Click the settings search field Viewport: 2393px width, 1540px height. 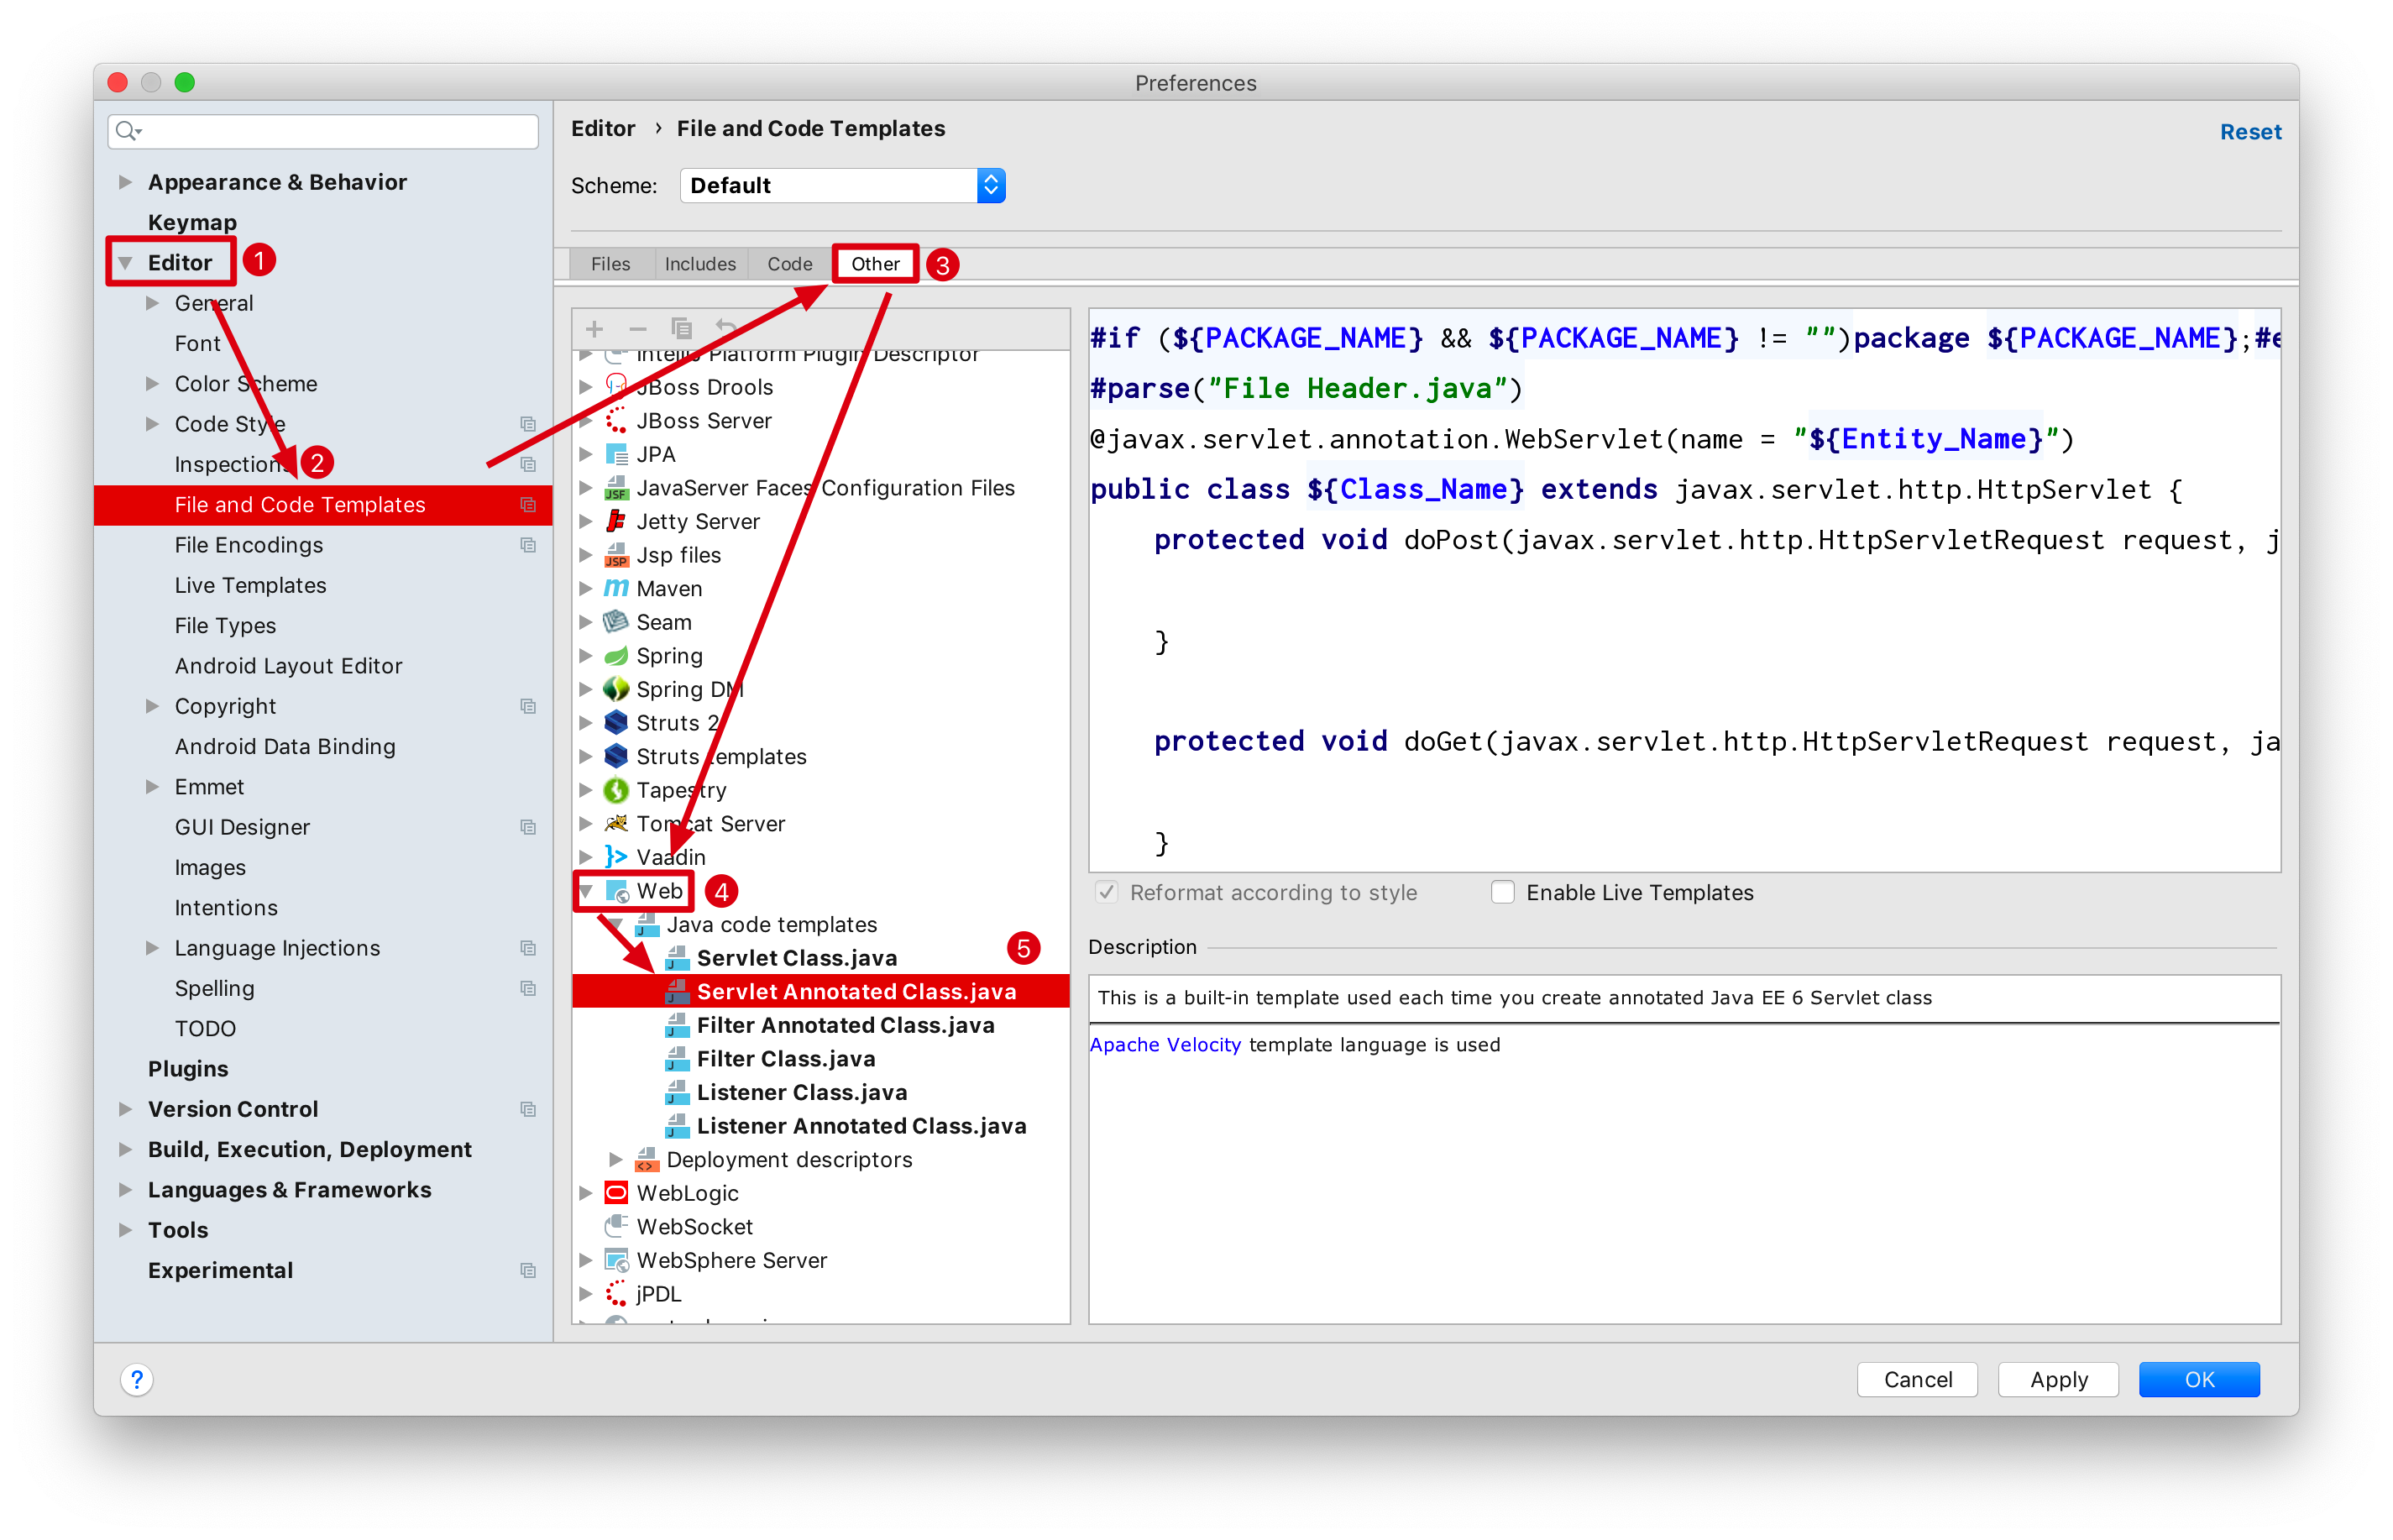(x=323, y=131)
